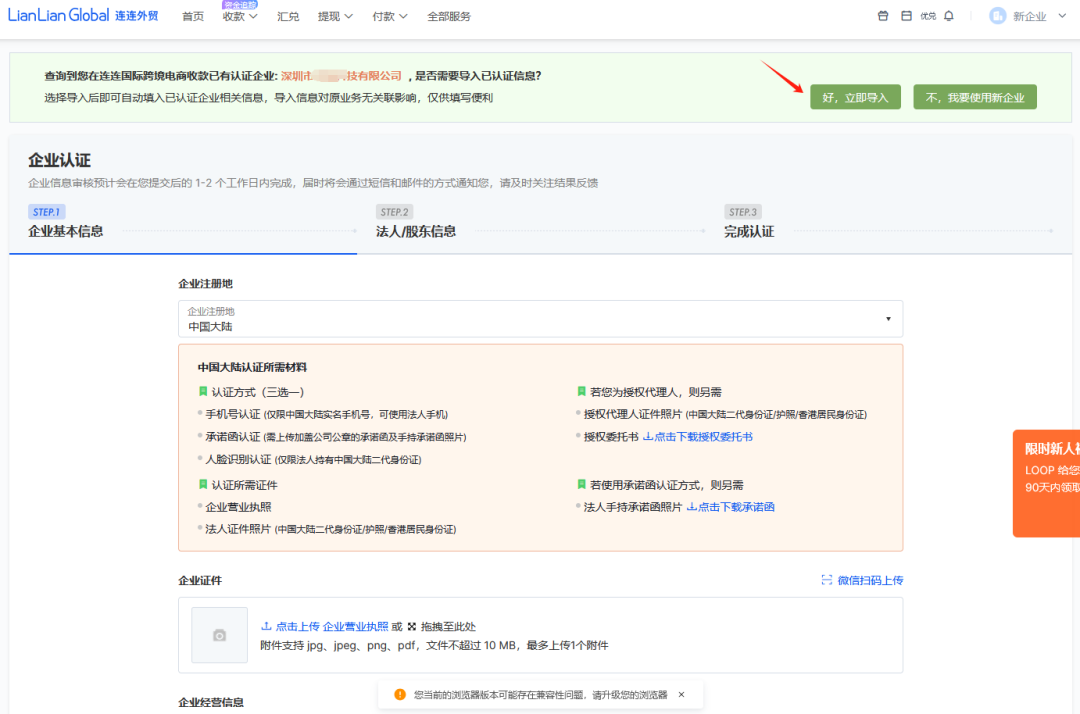Viewport: 1080px width, 714px height.
Task: Click the 新企业 account avatar icon
Action: pos(997,16)
